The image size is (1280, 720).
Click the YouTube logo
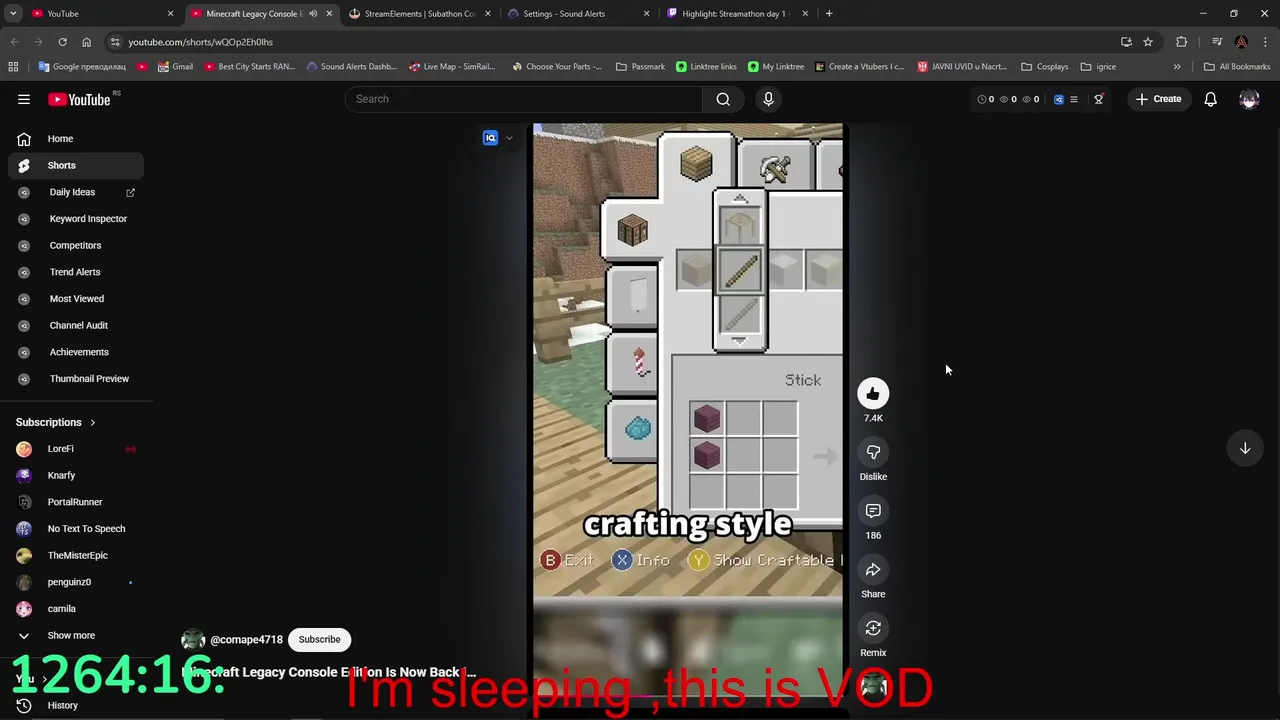[79, 99]
